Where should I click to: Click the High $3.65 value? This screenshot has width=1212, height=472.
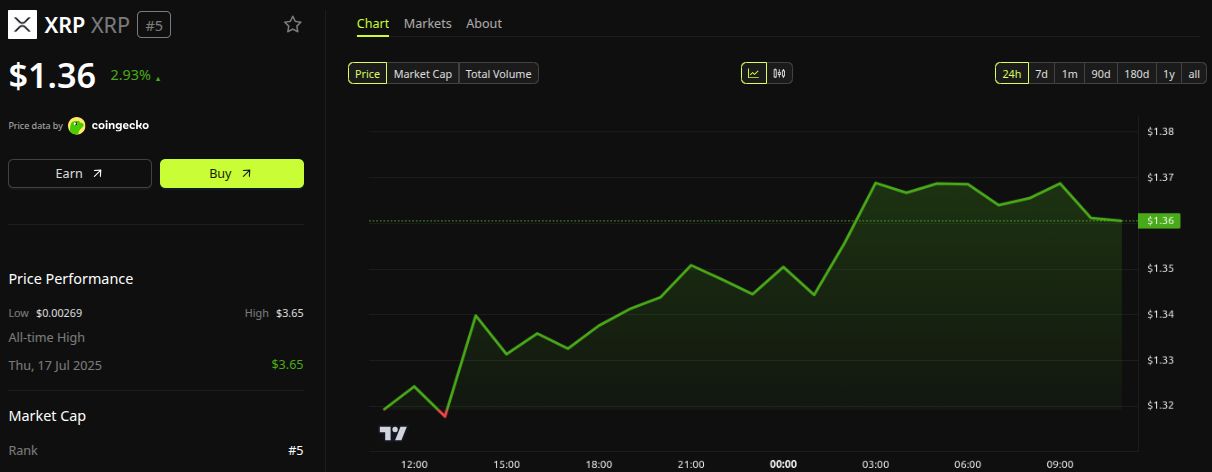(289, 313)
